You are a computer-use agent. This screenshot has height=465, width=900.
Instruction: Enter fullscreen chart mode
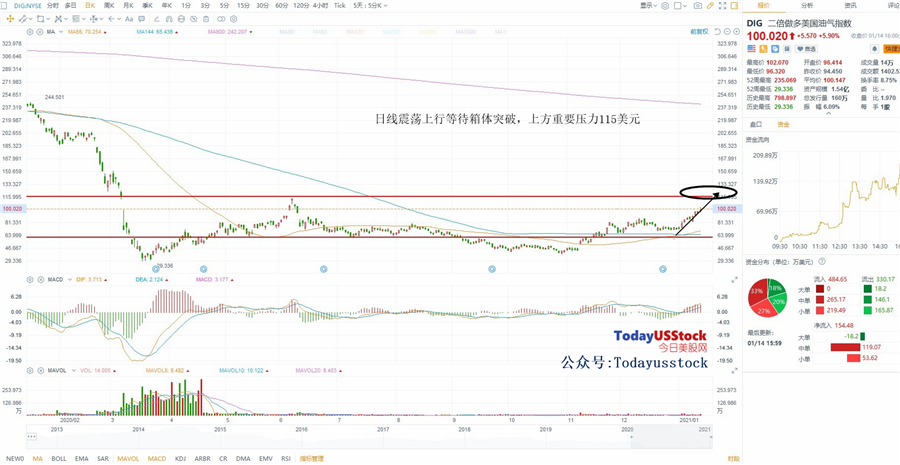(x=723, y=6)
